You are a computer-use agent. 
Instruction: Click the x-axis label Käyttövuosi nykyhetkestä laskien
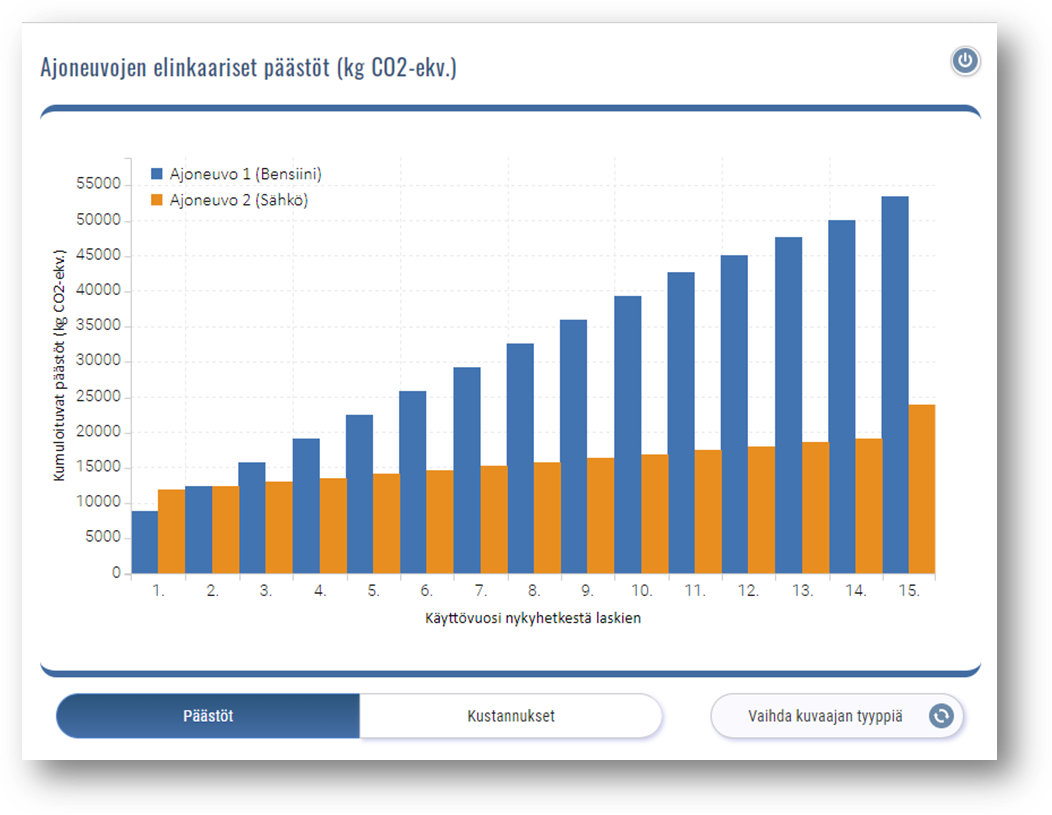tap(532, 618)
